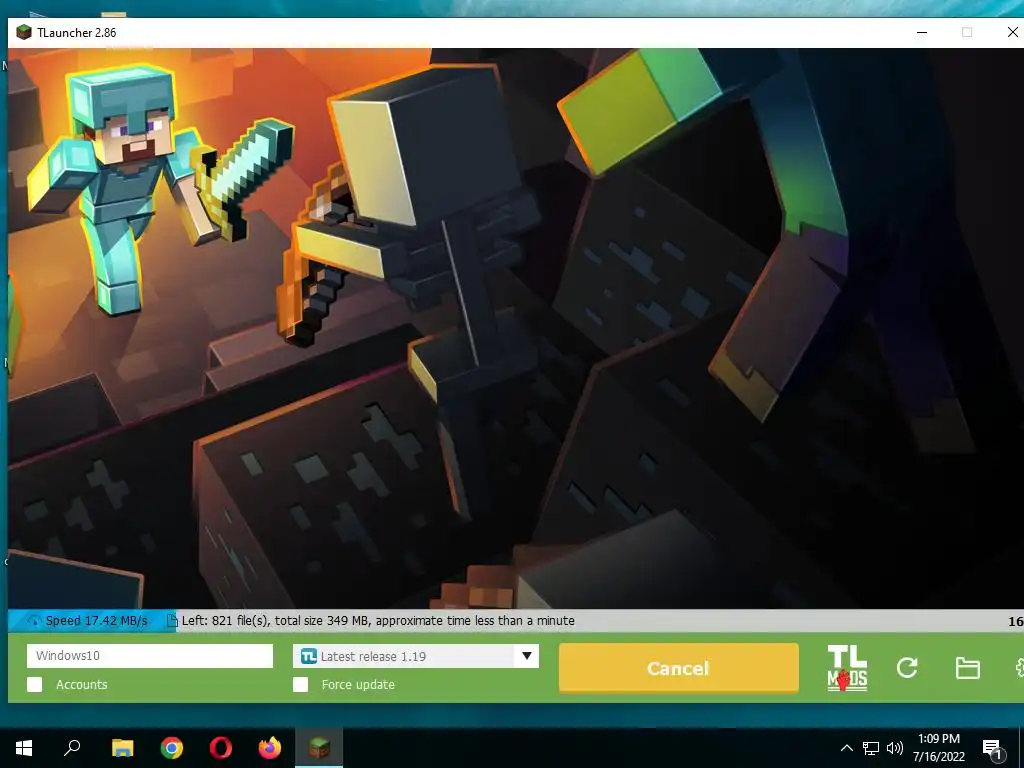
Task: Click the network status tray icon
Action: pos(871,748)
